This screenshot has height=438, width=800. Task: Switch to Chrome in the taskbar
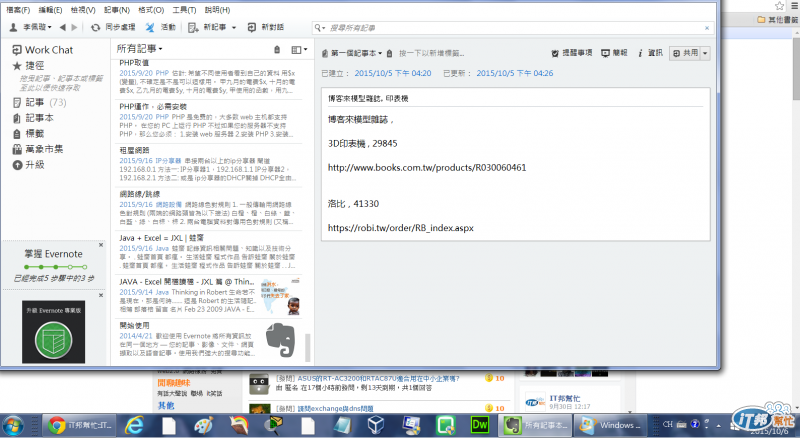(80, 425)
